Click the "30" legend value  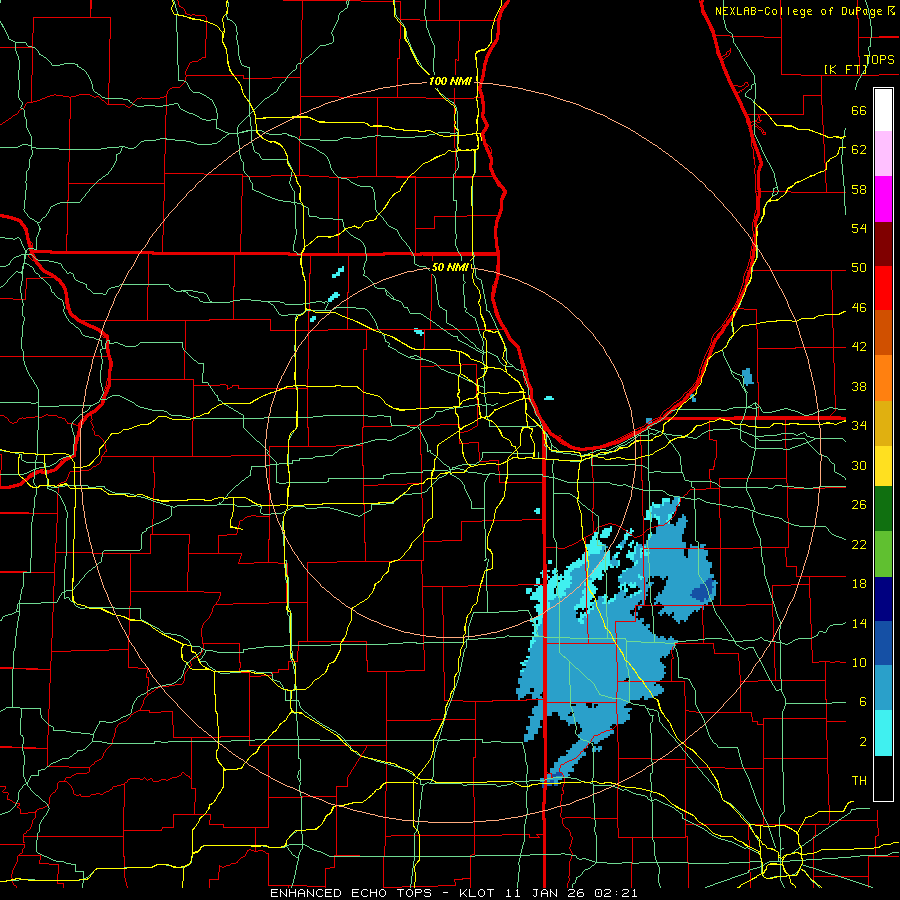coord(859,465)
